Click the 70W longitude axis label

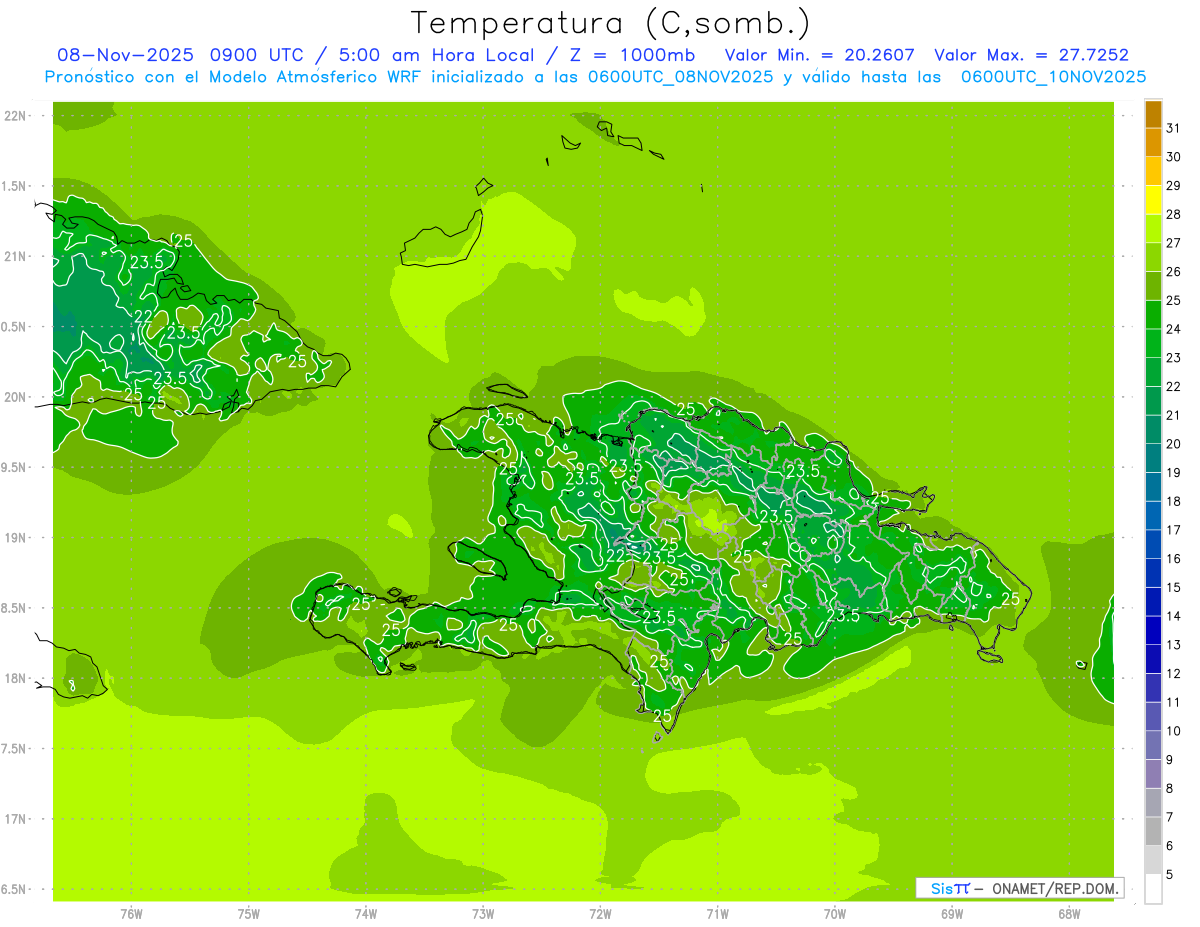[x=835, y=914]
